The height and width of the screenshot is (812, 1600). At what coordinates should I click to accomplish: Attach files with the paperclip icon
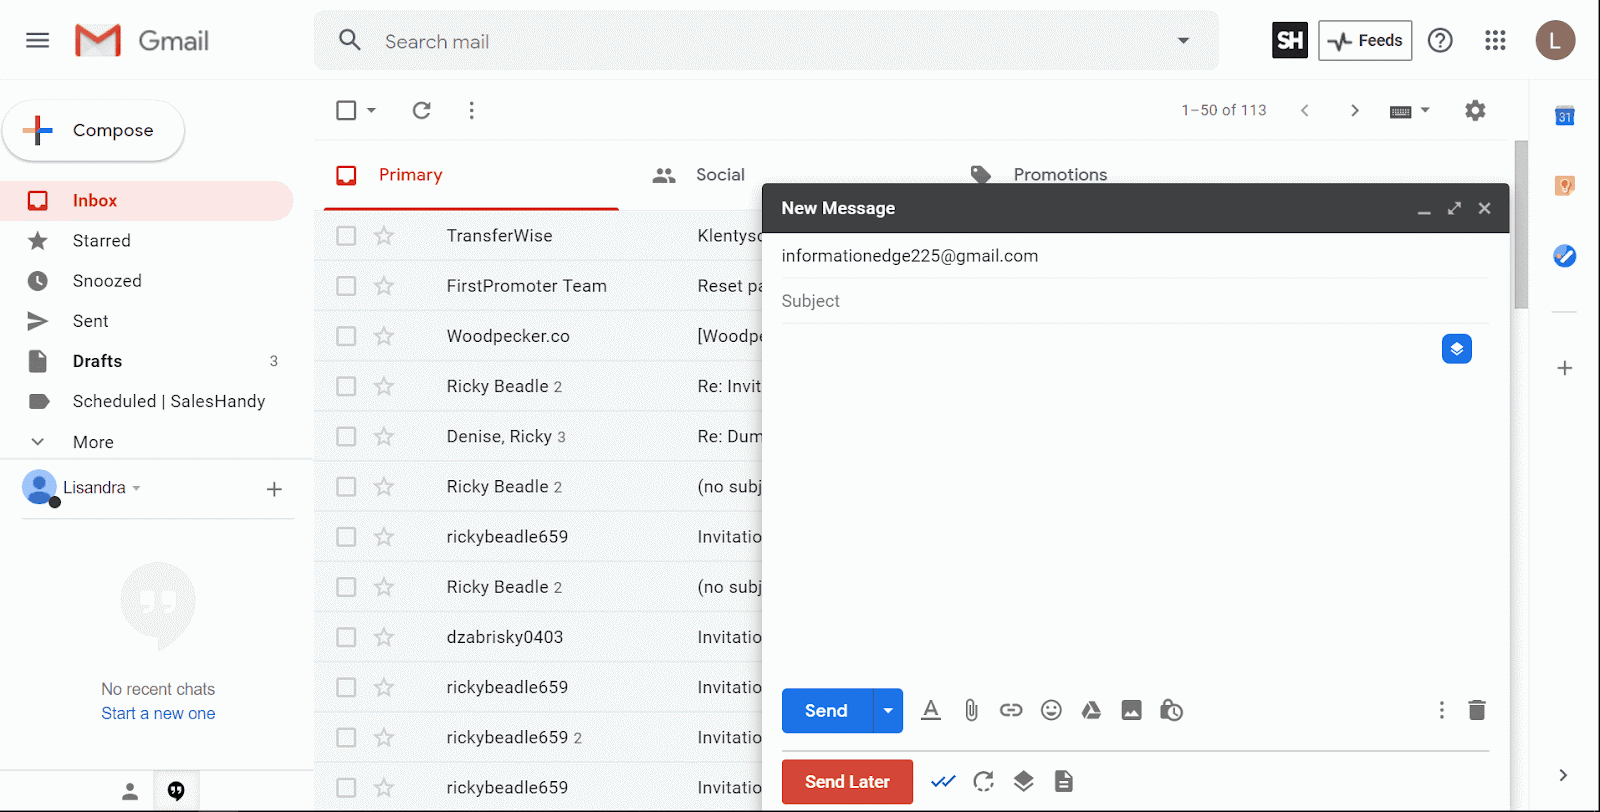pyautogui.click(x=971, y=710)
